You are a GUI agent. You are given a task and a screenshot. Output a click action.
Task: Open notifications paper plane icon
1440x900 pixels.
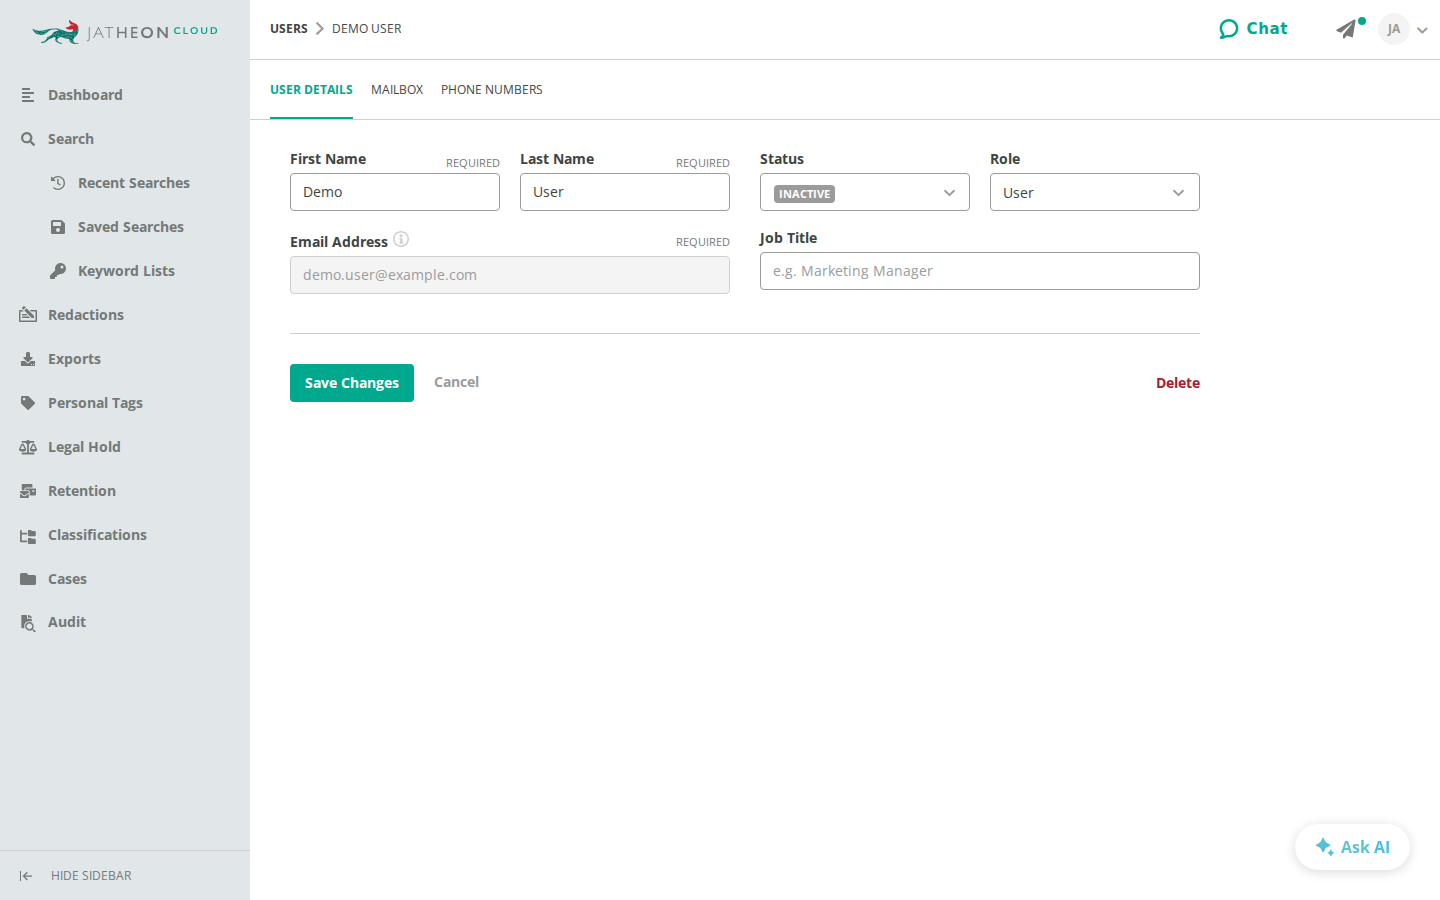click(x=1347, y=29)
